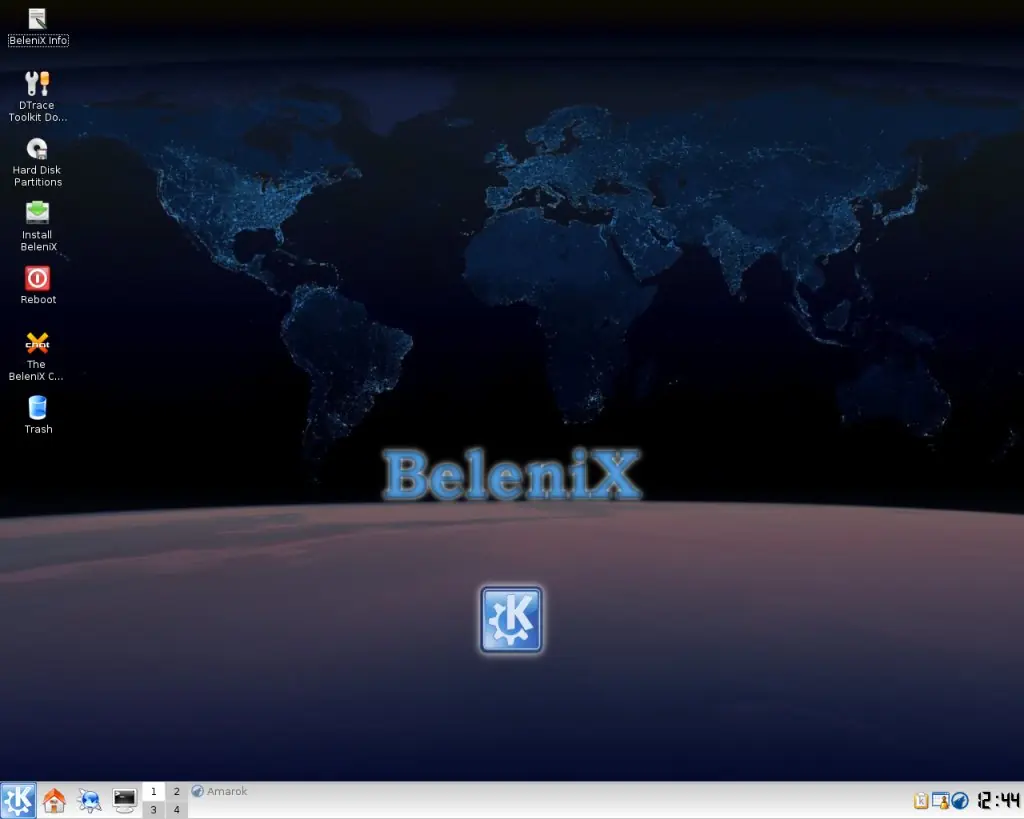Viewport: 1024px width, 819px height.
Task: Click the Amarok wolf icon in system tray
Action: 960,801
